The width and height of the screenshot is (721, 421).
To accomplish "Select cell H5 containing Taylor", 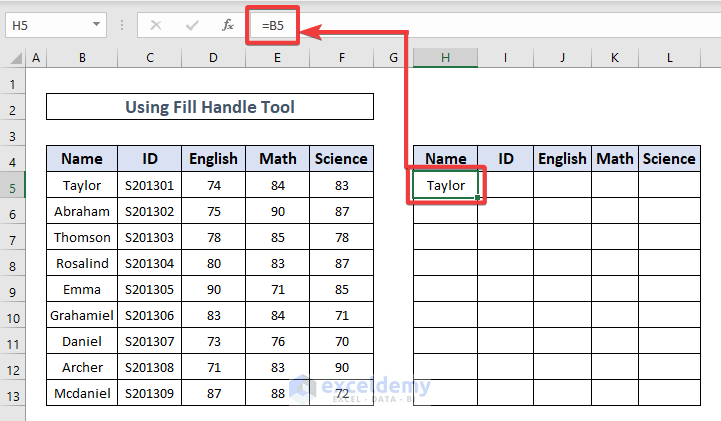I will coord(445,185).
